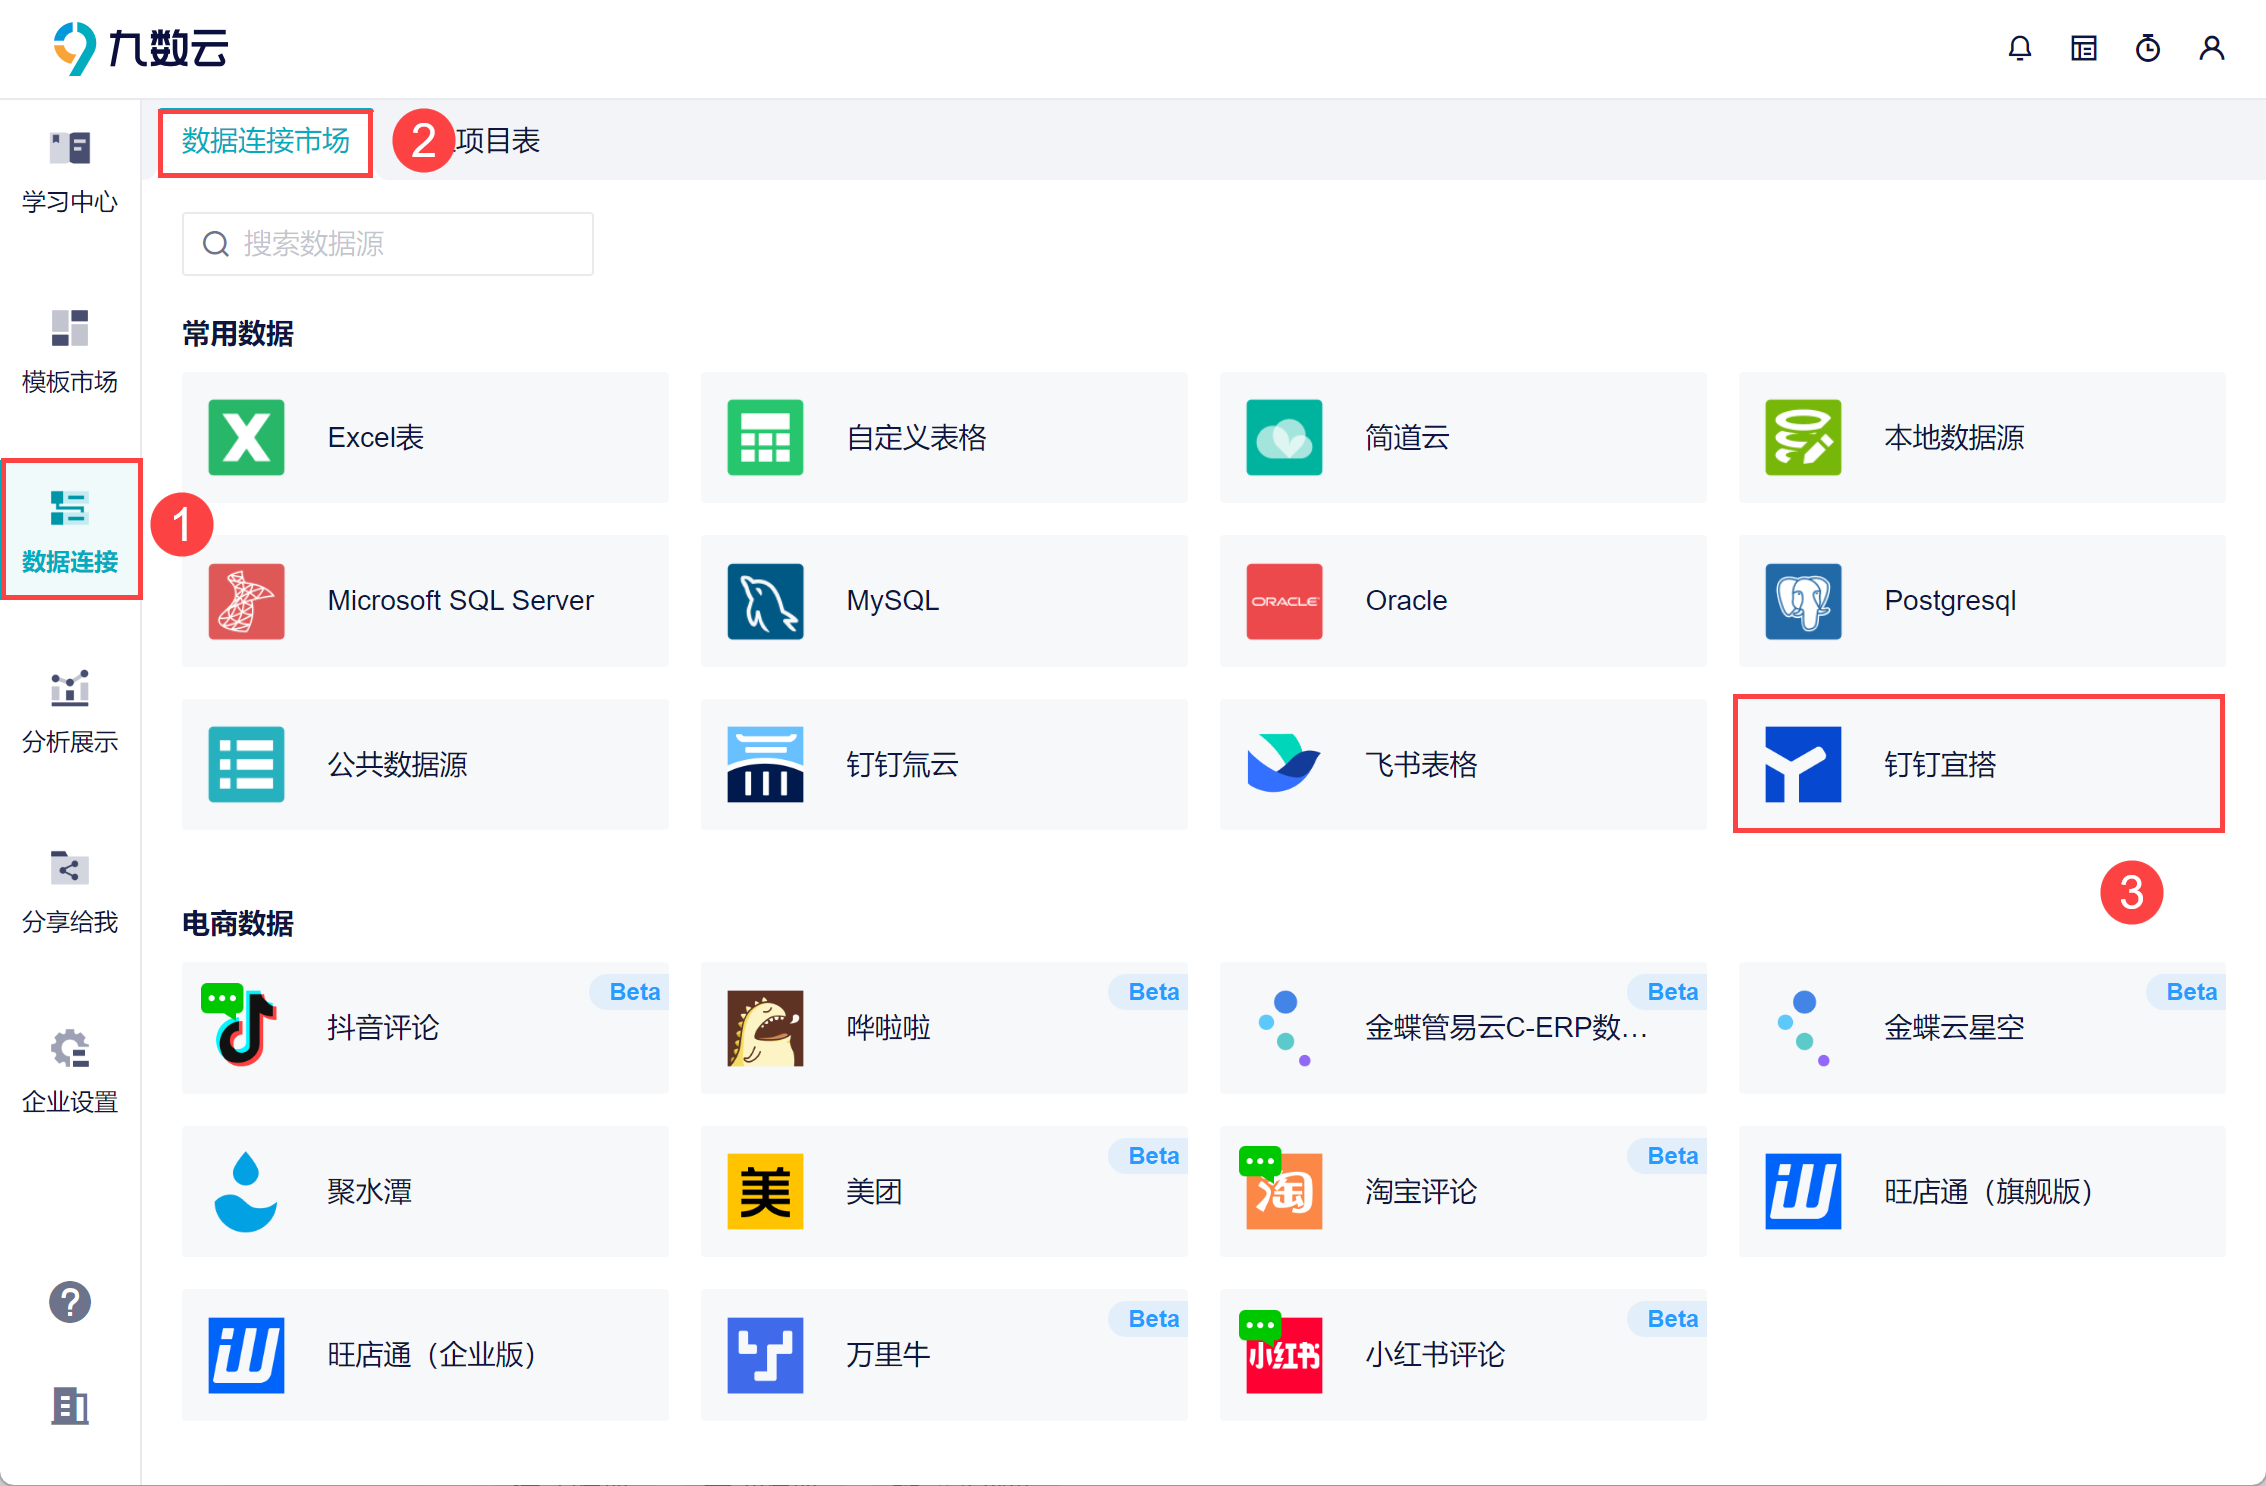Select the MySQL database connector
Viewport: 2266px width, 1486px height.
click(943, 601)
